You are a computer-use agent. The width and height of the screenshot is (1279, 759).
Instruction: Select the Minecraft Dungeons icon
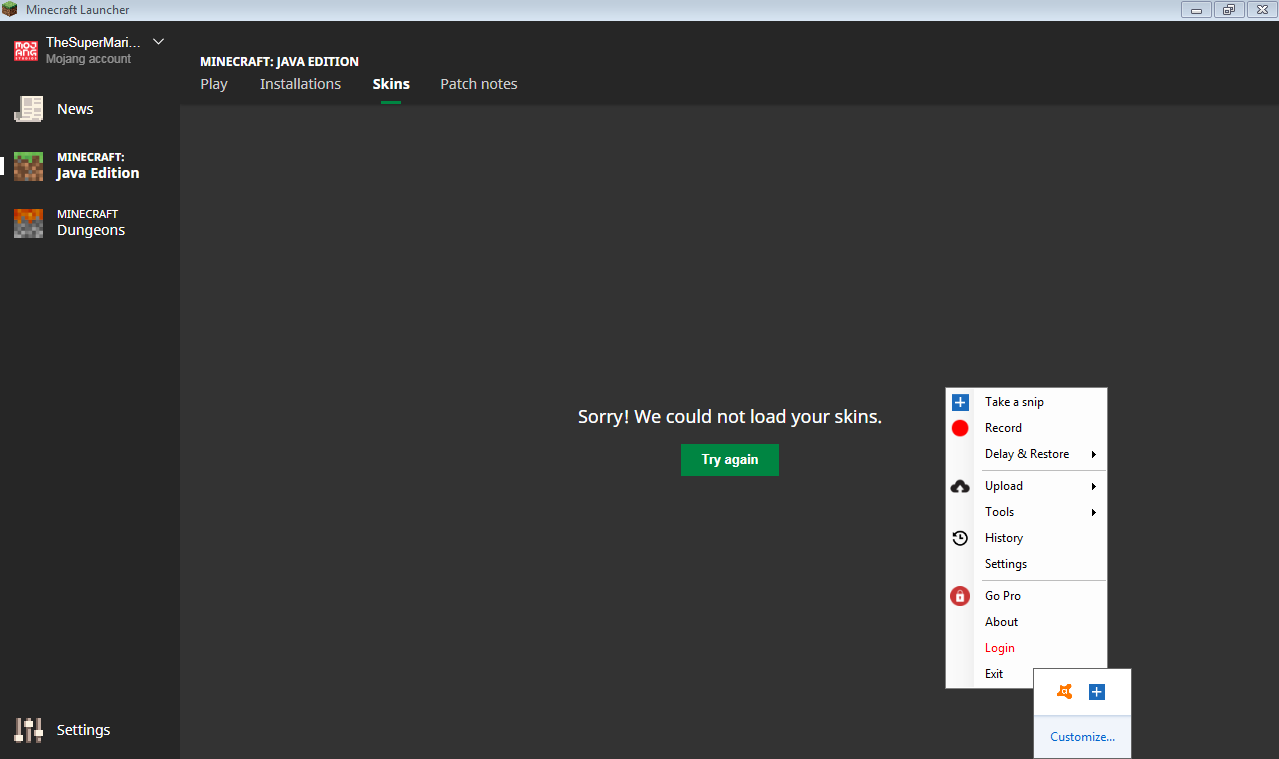28,223
